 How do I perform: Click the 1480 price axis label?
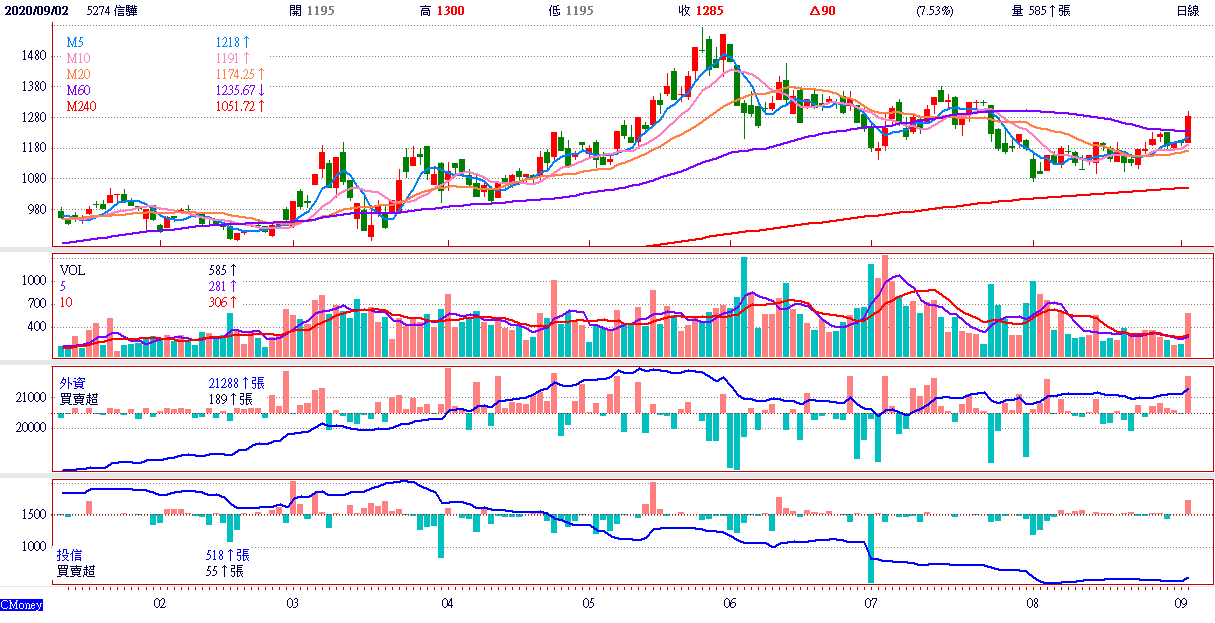coord(34,56)
